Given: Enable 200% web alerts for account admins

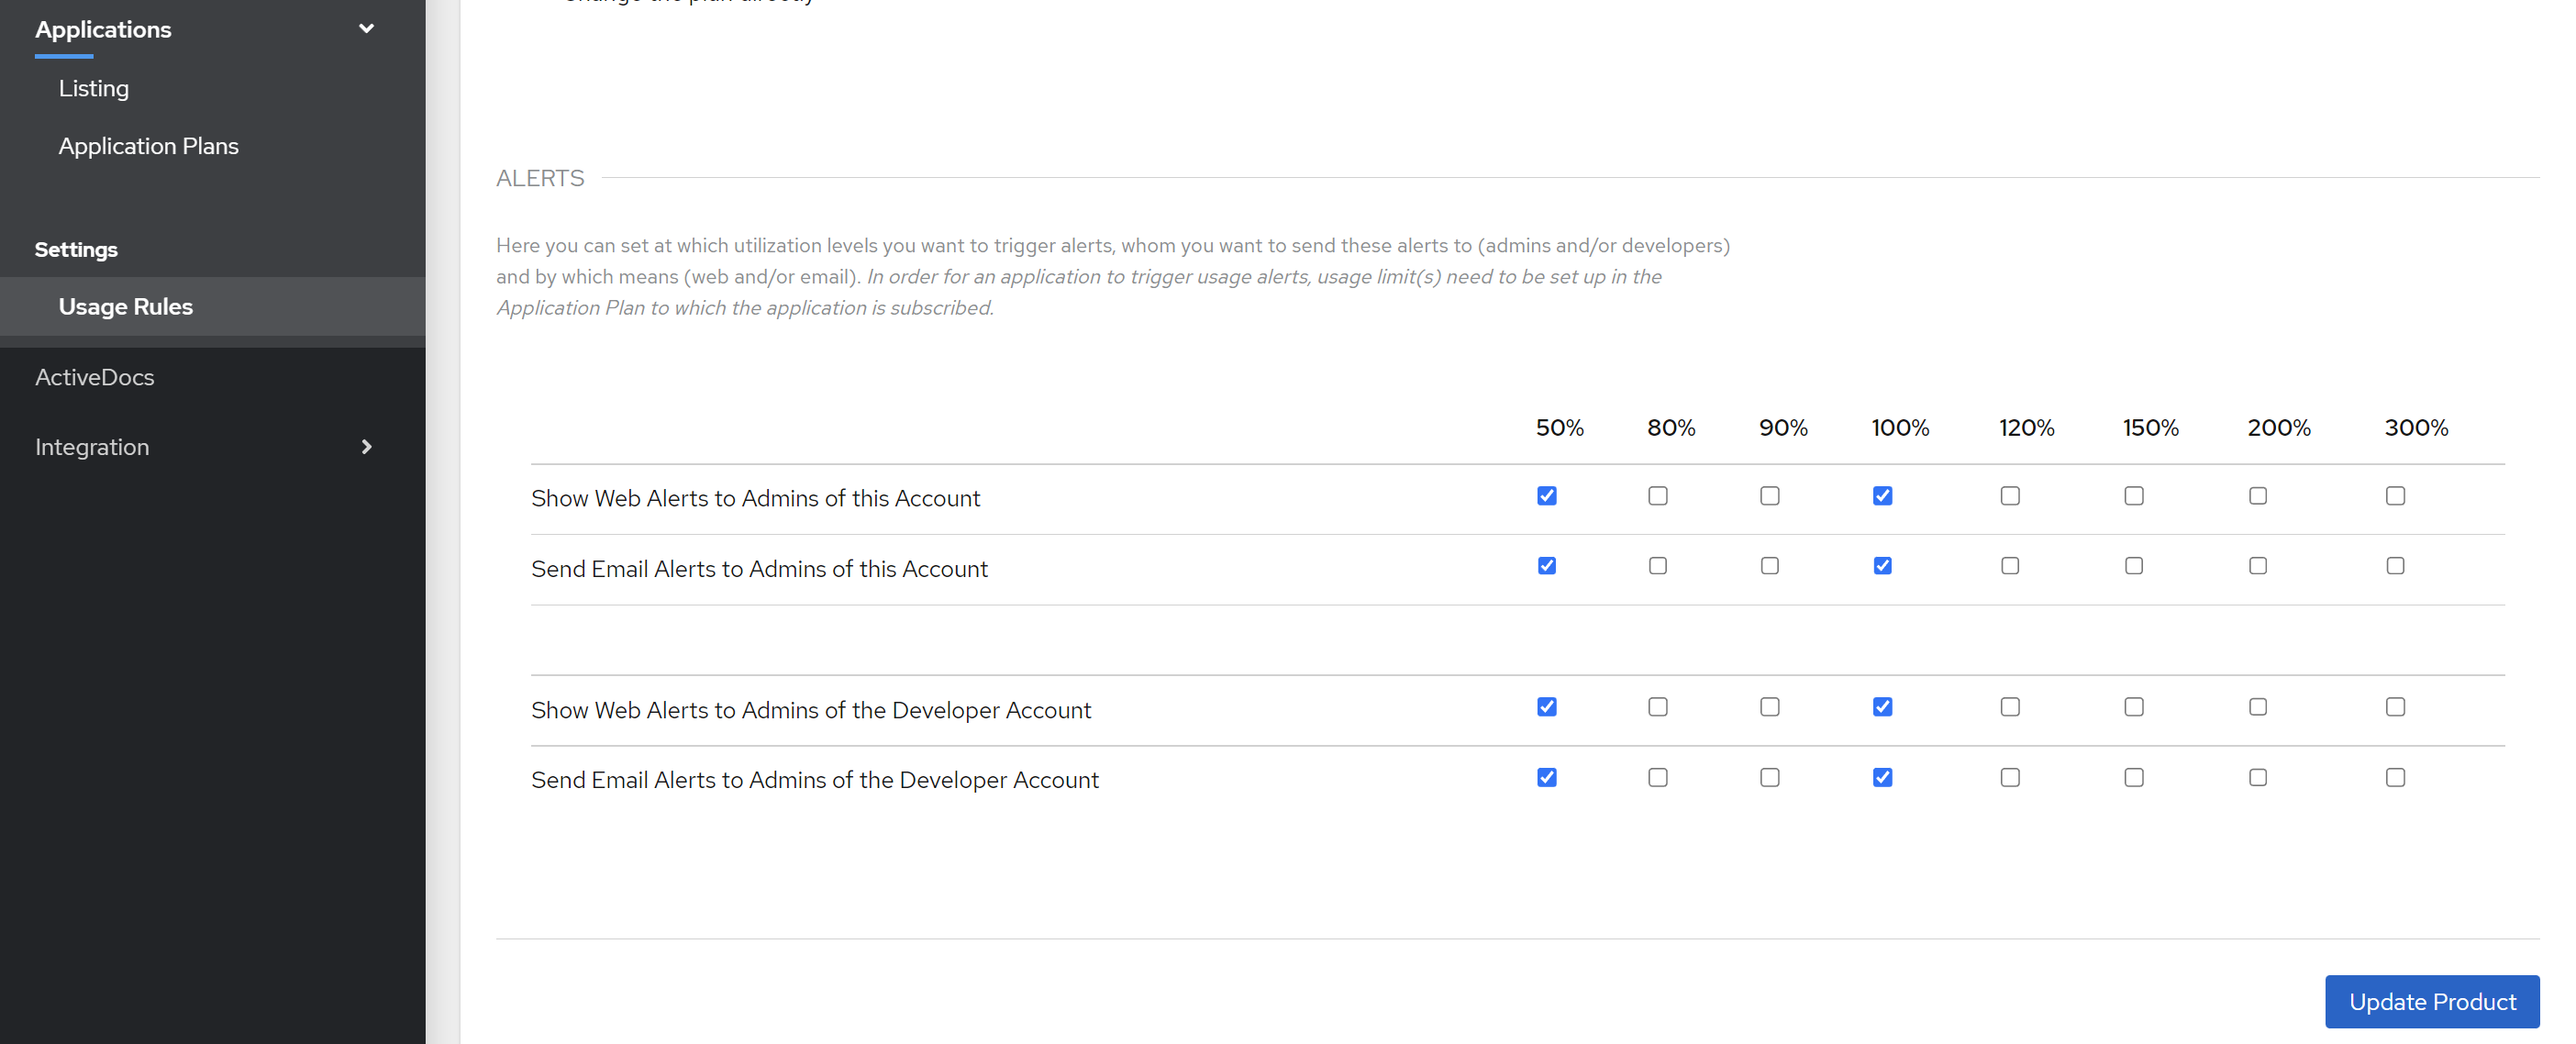Looking at the screenshot, I should point(2257,496).
